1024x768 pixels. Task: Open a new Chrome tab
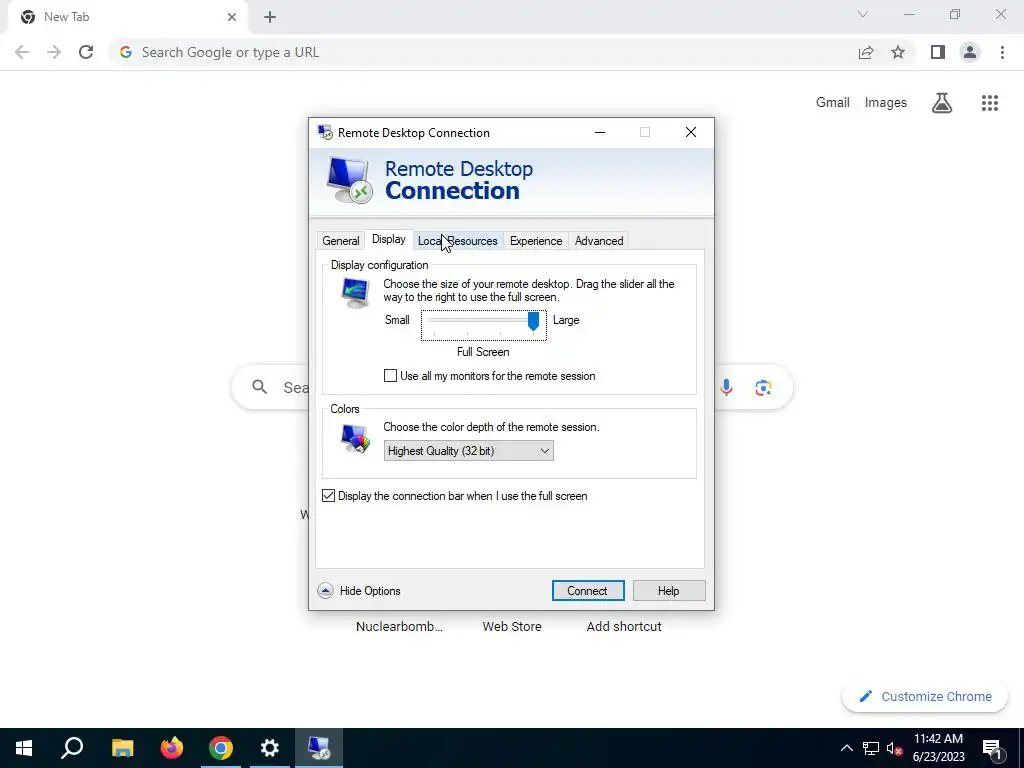point(270,17)
